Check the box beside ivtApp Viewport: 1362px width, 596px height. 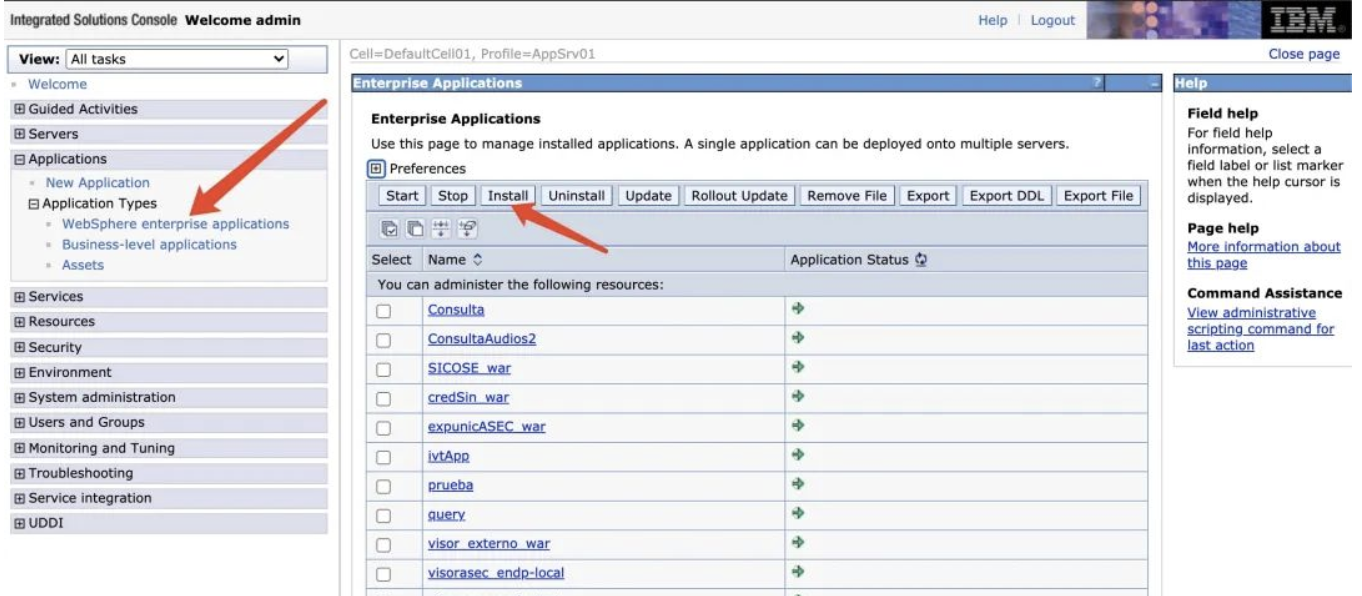click(x=383, y=457)
